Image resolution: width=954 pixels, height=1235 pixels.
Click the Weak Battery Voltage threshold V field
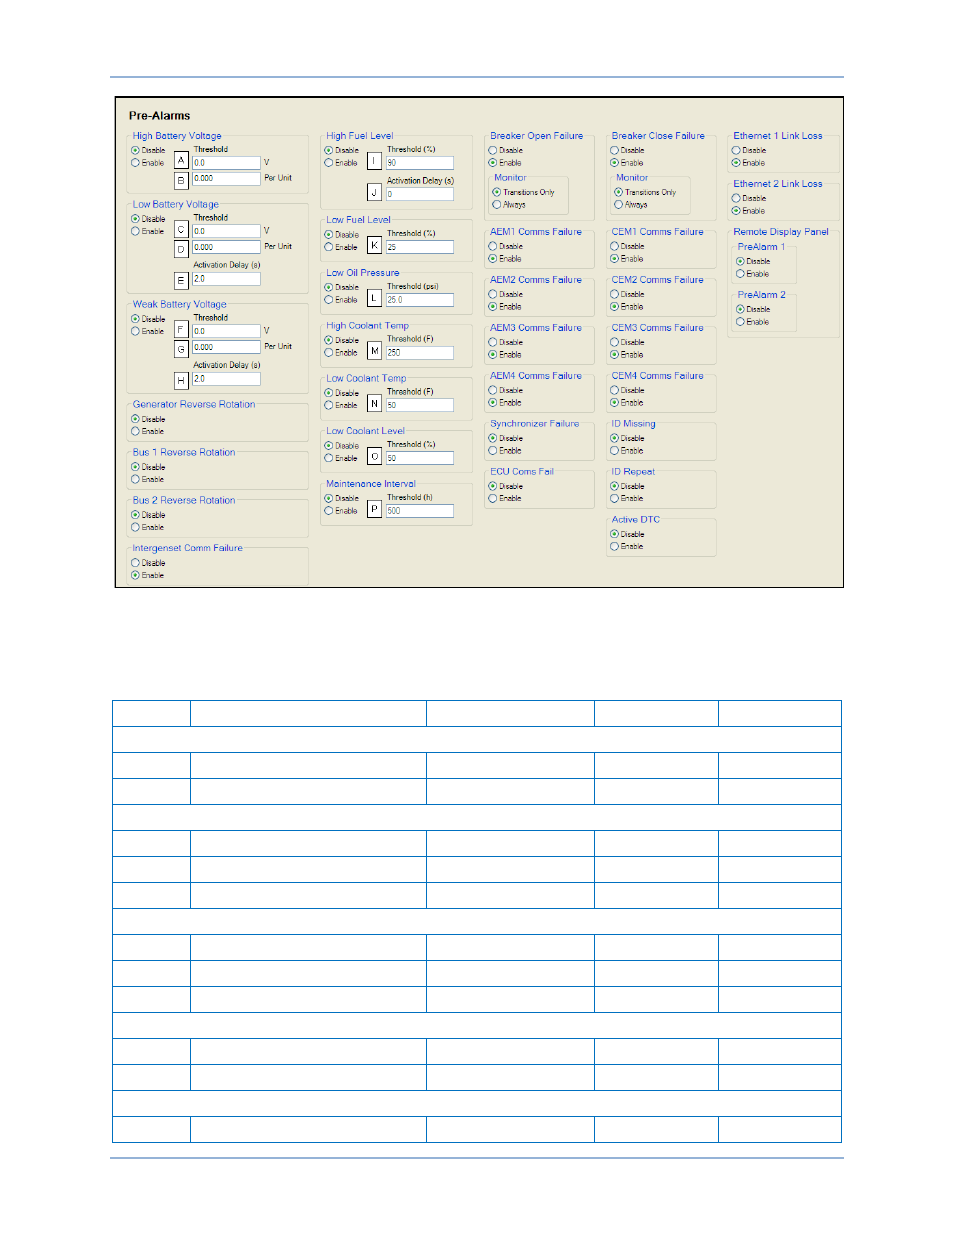pos(226,330)
